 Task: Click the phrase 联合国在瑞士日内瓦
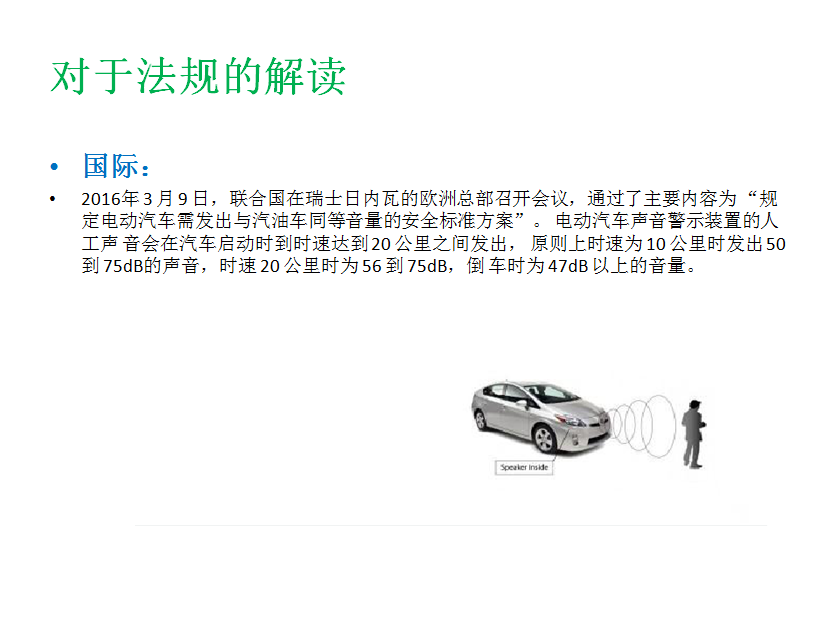click(x=314, y=199)
